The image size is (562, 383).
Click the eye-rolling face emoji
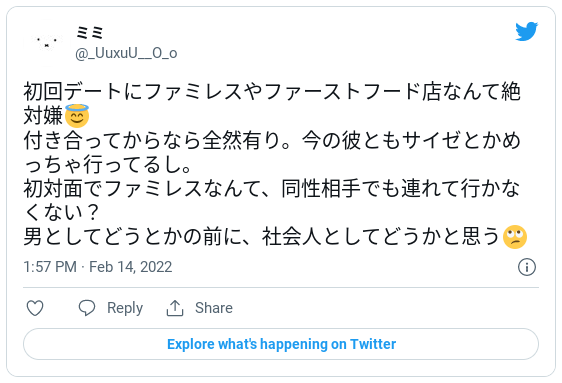515,237
